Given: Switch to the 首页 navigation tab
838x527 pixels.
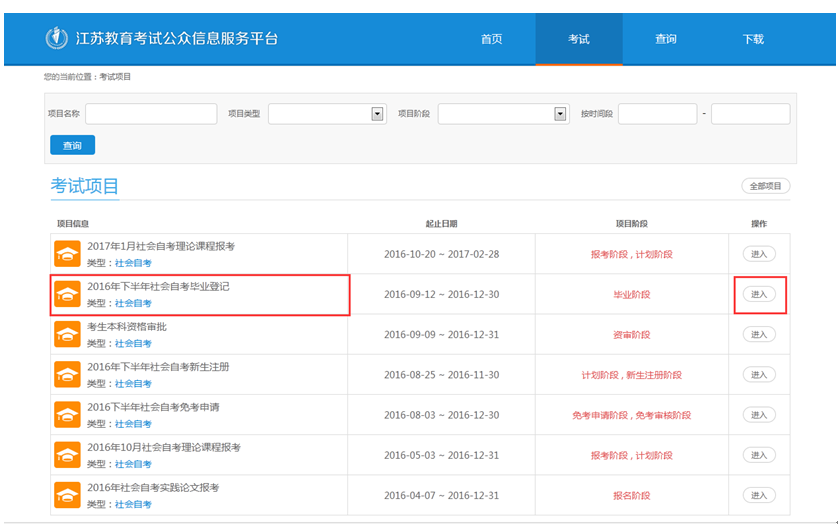Looking at the screenshot, I should [x=491, y=39].
